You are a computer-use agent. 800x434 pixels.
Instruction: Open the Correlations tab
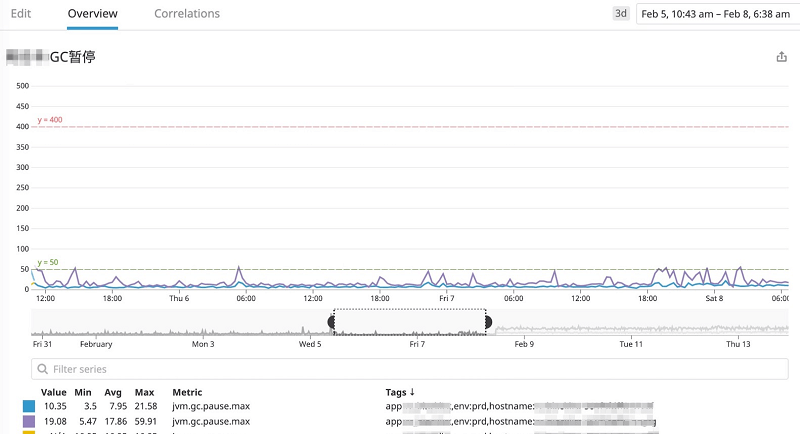tap(187, 14)
